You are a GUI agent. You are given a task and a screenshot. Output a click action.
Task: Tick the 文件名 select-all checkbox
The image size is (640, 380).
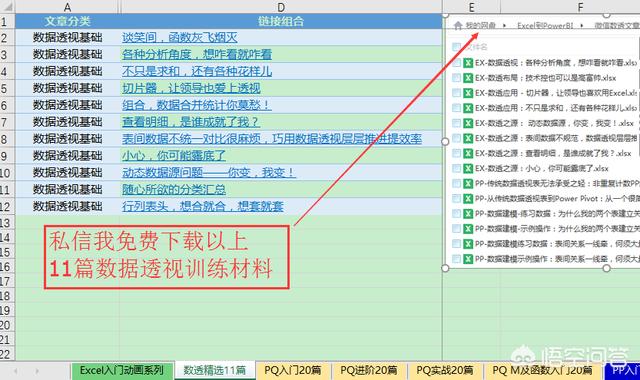[x=456, y=47]
